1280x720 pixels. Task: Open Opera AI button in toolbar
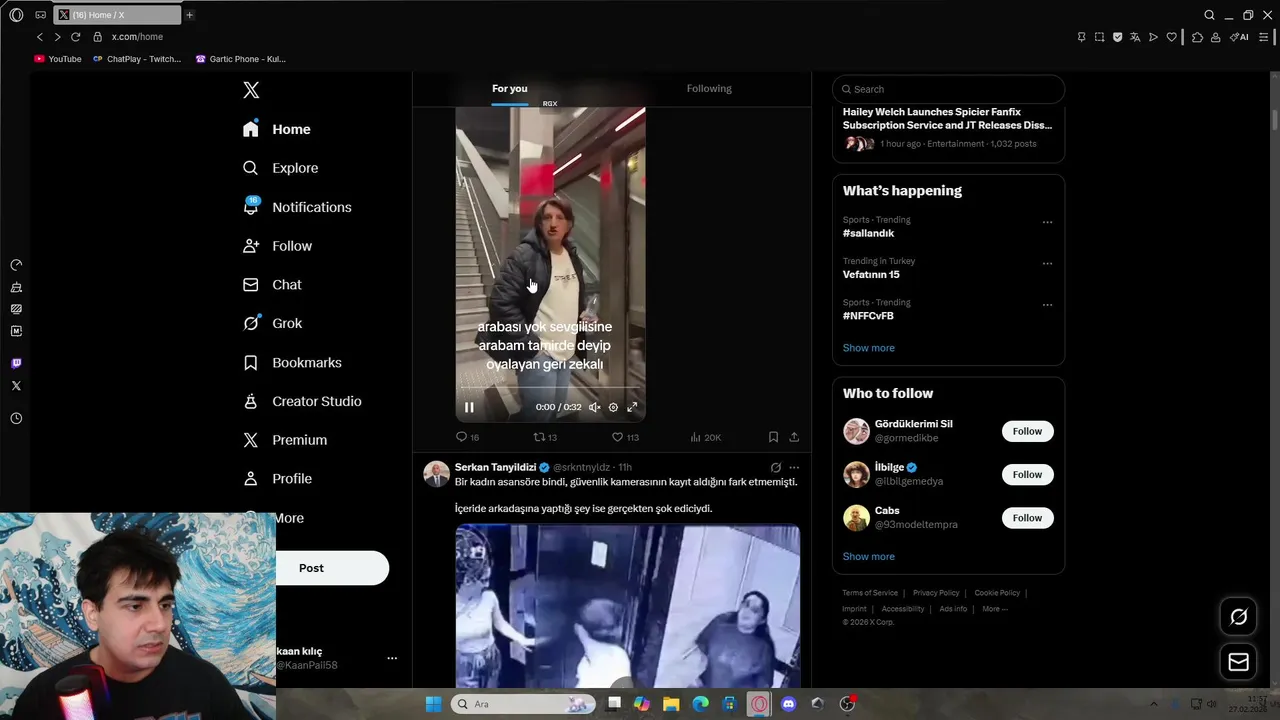click(x=1239, y=37)
